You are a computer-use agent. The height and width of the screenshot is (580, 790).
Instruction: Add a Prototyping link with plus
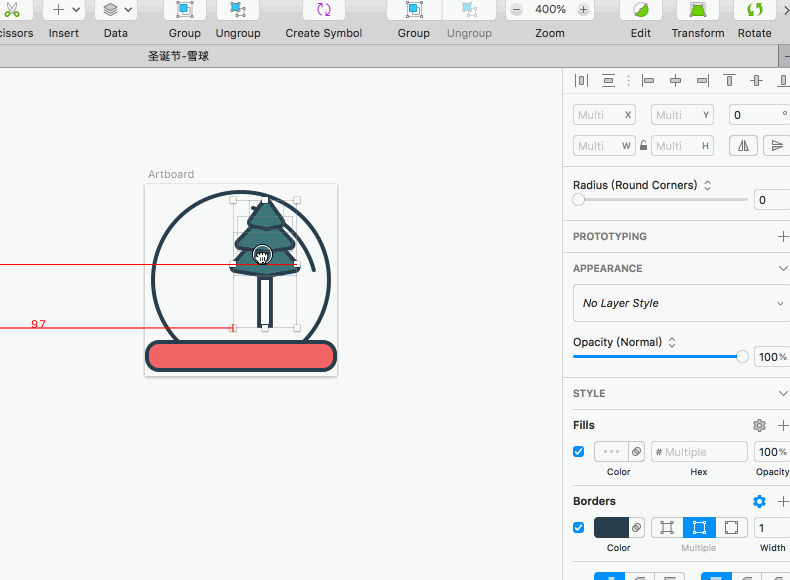pyautogui.click(x=782, y=236)
